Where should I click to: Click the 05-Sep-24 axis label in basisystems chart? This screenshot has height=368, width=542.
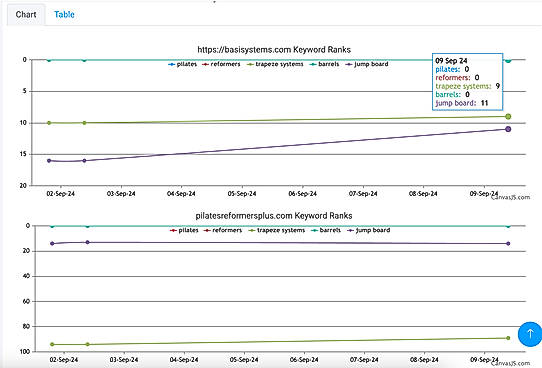click(242, 194)
